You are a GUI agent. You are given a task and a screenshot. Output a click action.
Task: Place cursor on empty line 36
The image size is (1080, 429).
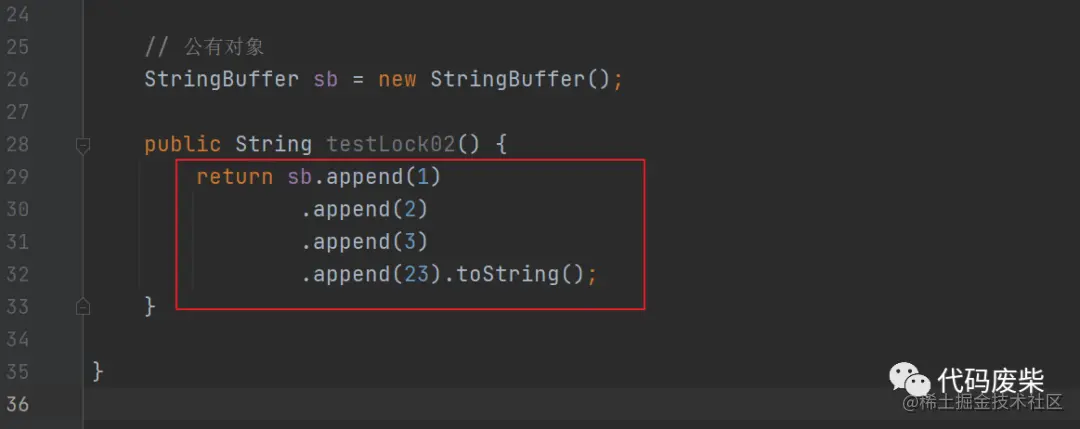click(581, 404)
